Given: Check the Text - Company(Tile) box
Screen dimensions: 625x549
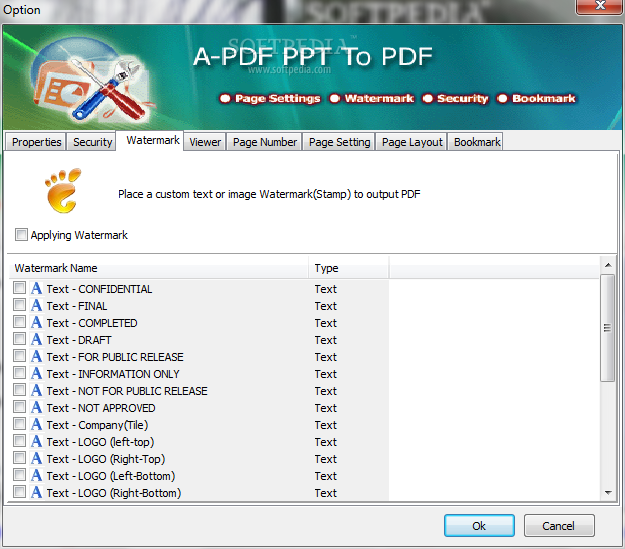Looking at the screenshot, I should click(20, 424).
